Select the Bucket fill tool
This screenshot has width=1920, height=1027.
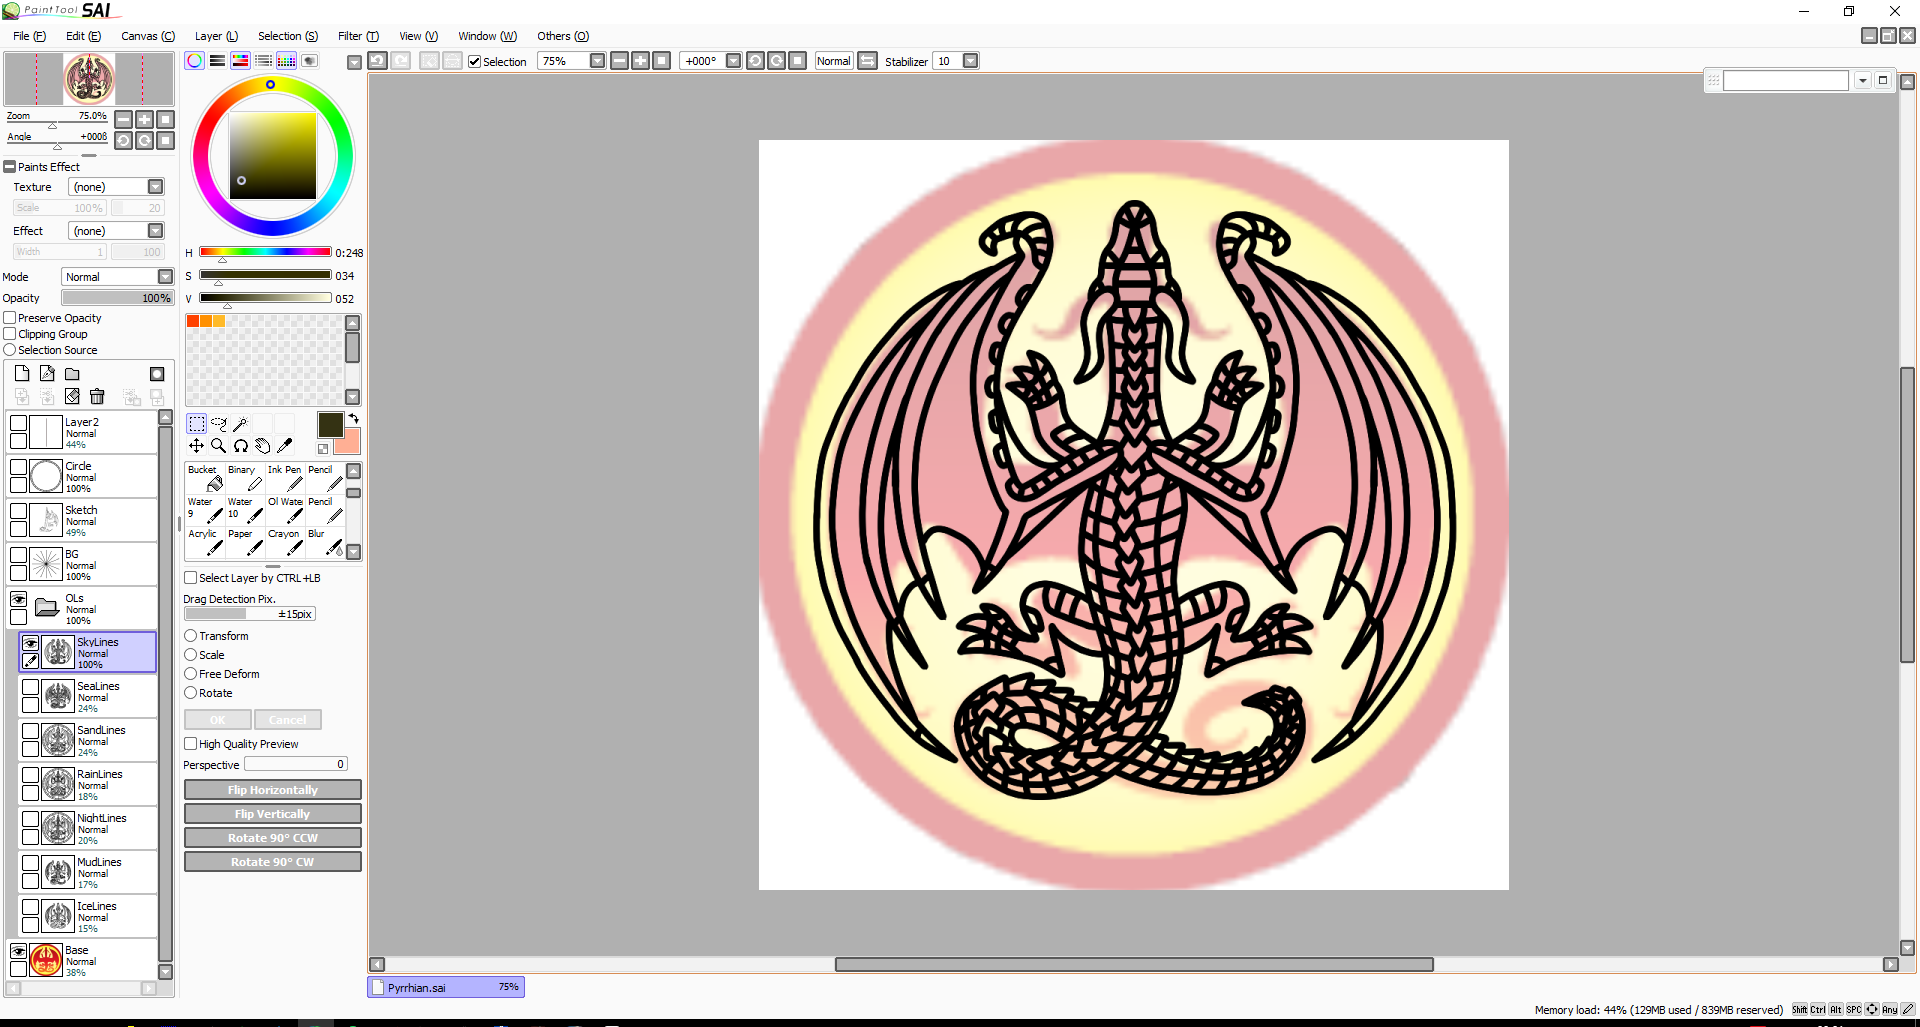205,478
